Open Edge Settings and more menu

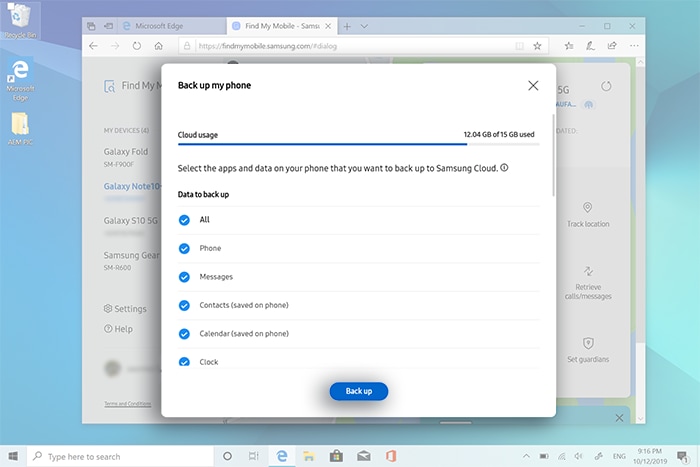tap(634, 46)
